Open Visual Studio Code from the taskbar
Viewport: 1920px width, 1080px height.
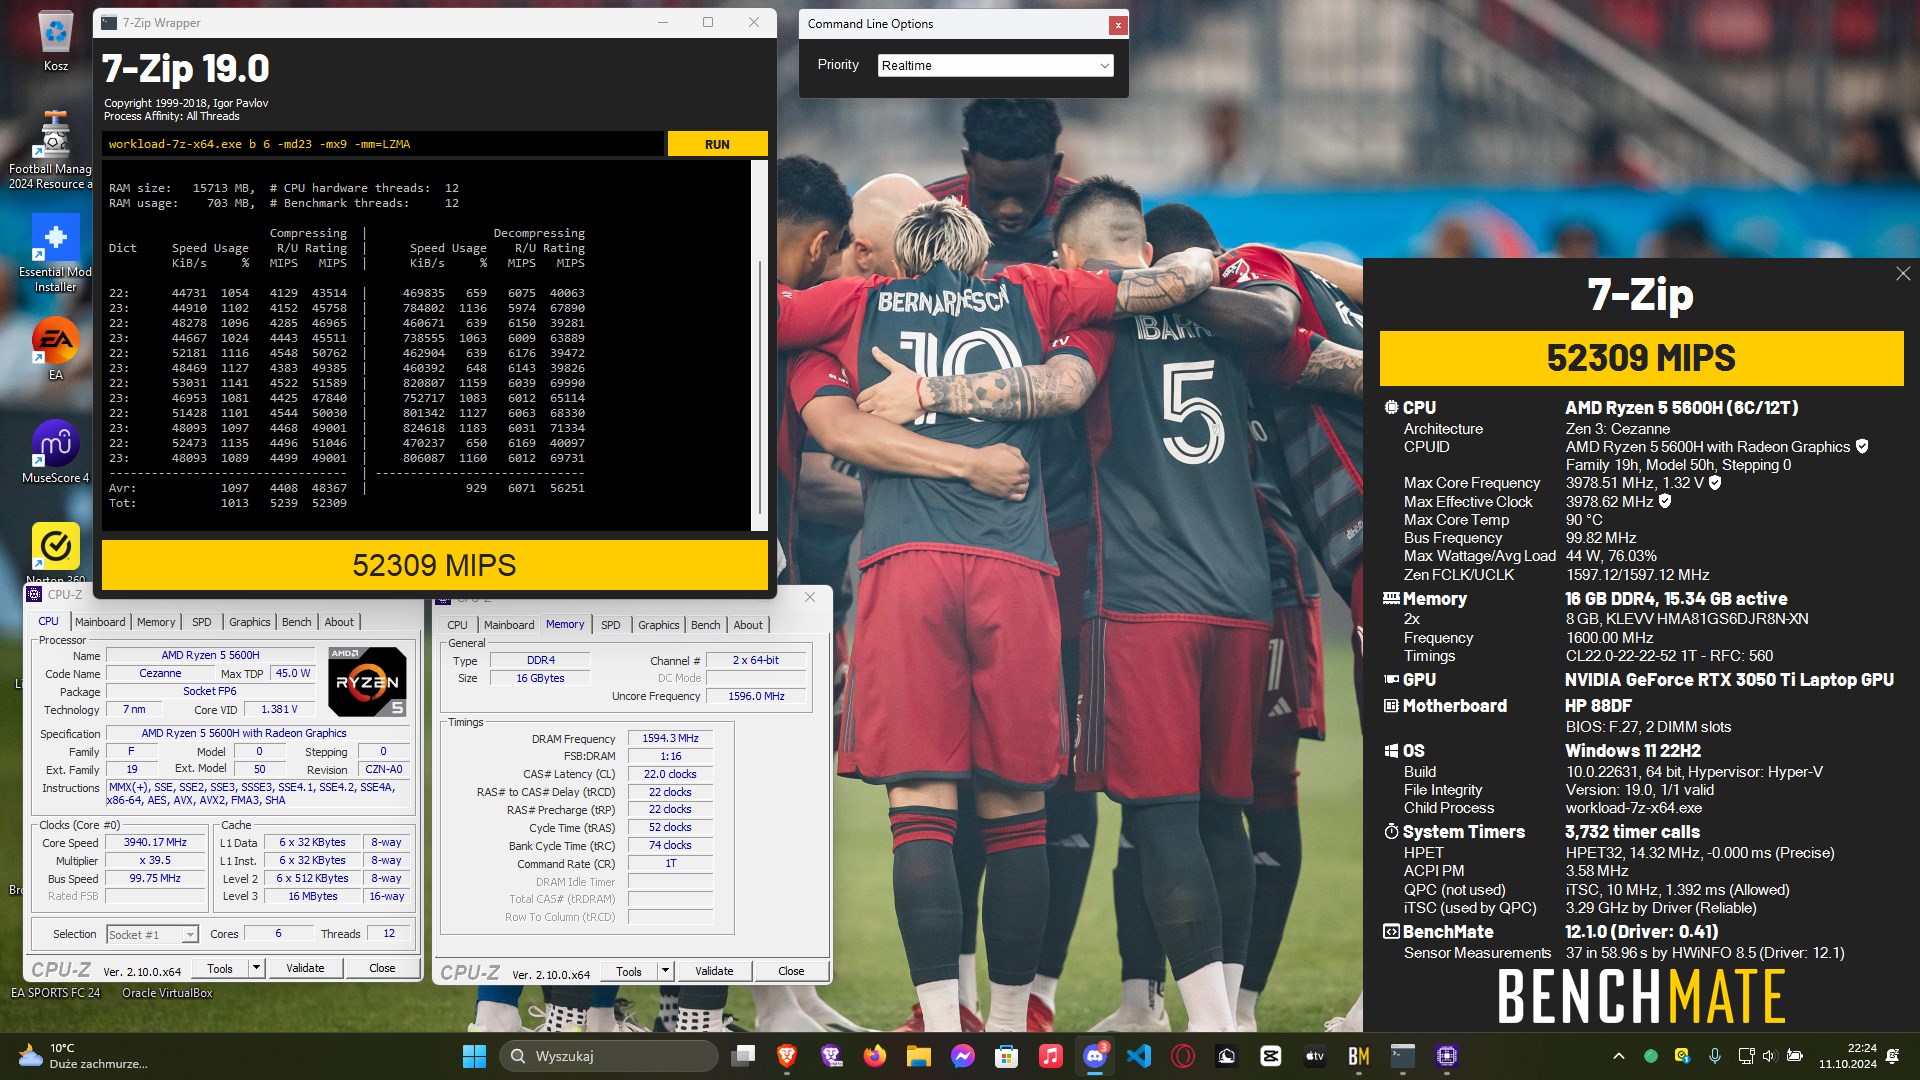(1139, 1056)
